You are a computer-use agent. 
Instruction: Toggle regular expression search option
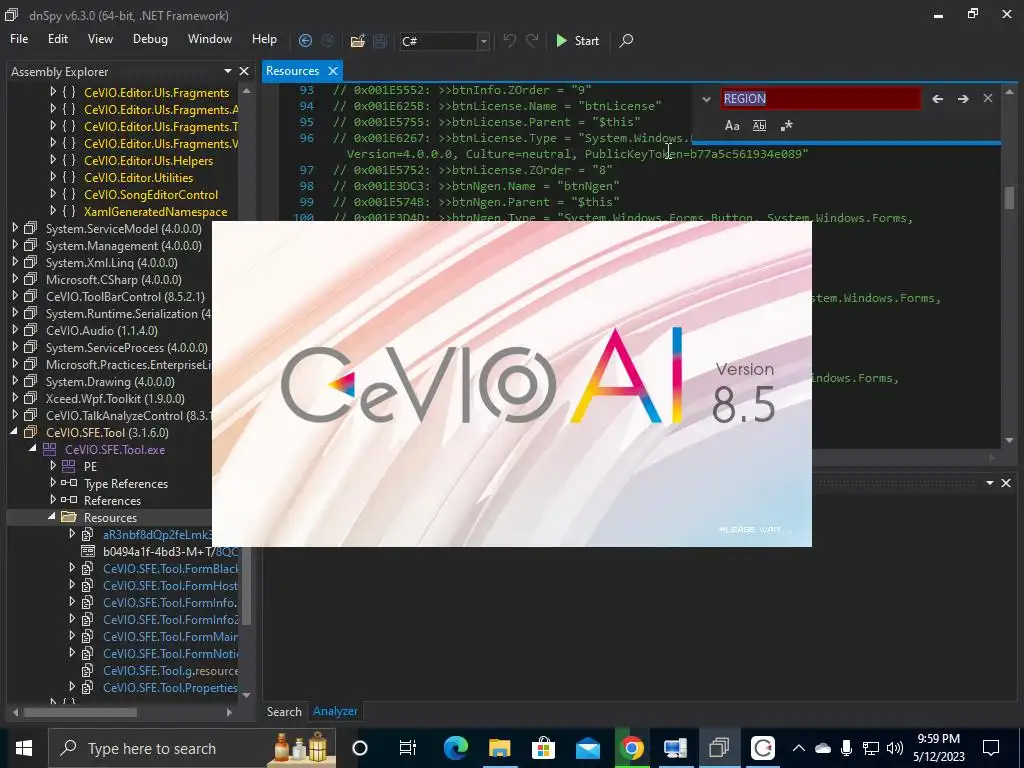click(786, 125)
